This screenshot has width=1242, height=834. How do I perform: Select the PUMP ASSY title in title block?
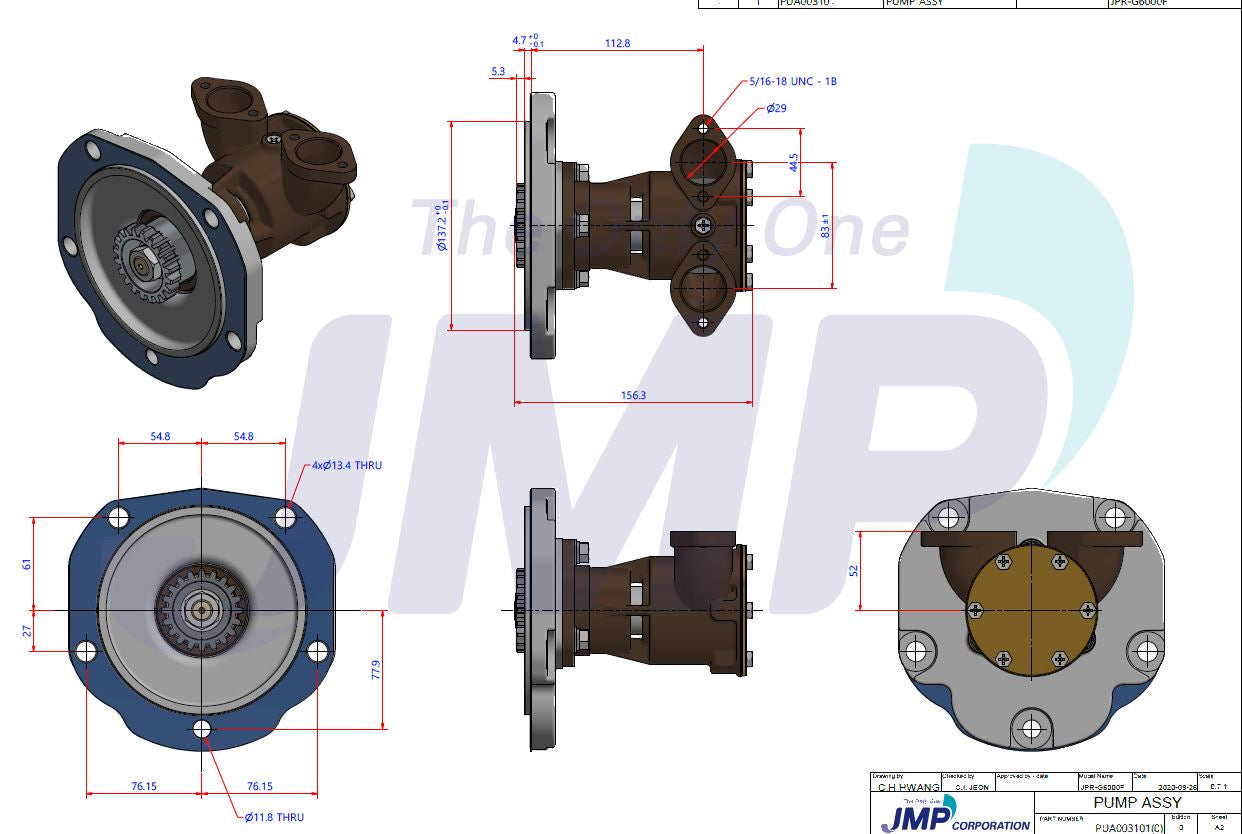point(1137,802)
